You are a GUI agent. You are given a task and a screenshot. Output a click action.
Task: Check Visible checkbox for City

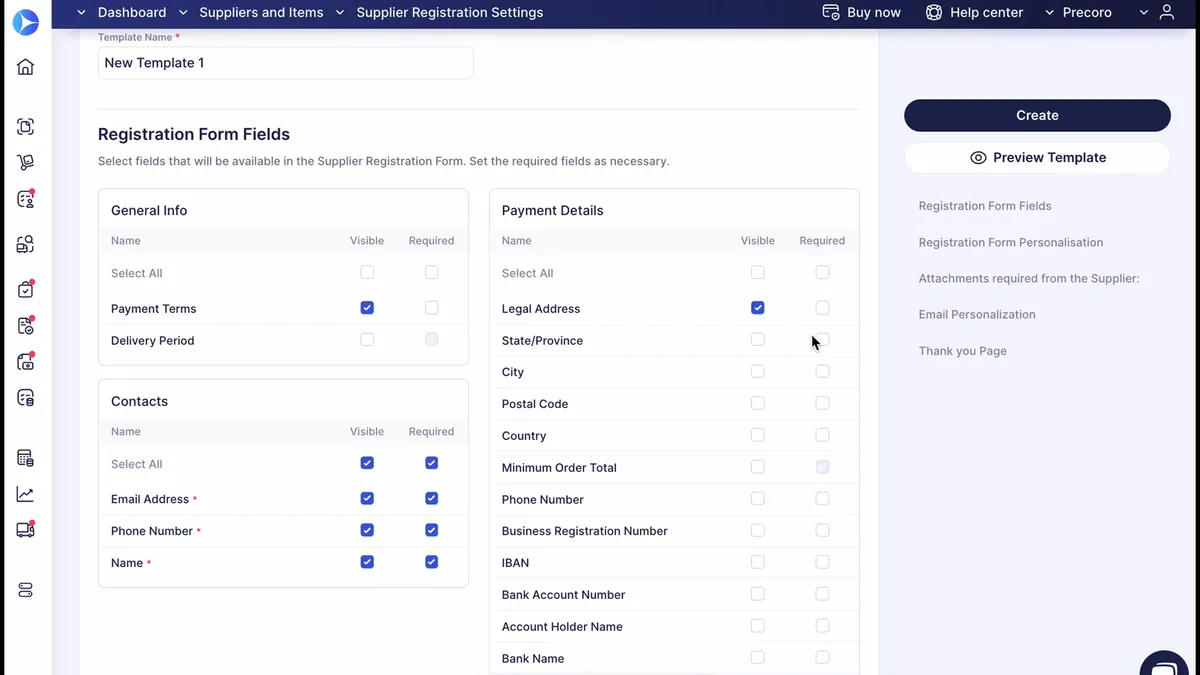point(757,371)
